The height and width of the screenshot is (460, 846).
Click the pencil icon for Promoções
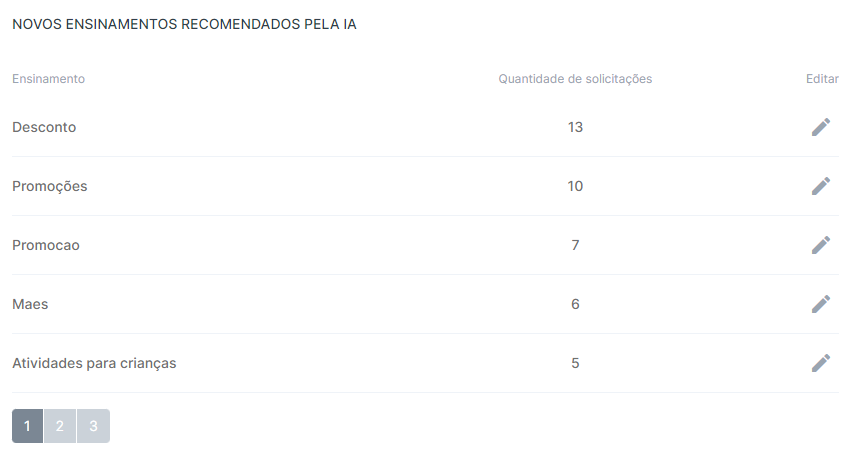tap(821, 186)
